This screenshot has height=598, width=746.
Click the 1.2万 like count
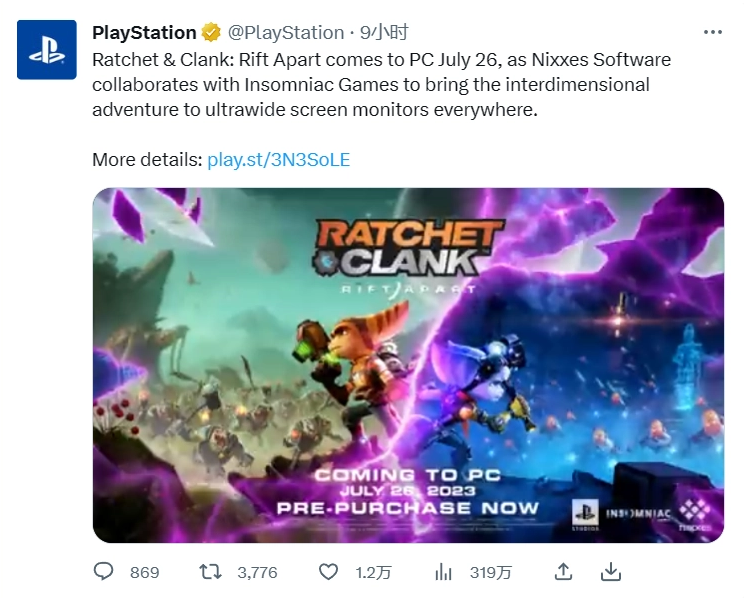372,573
